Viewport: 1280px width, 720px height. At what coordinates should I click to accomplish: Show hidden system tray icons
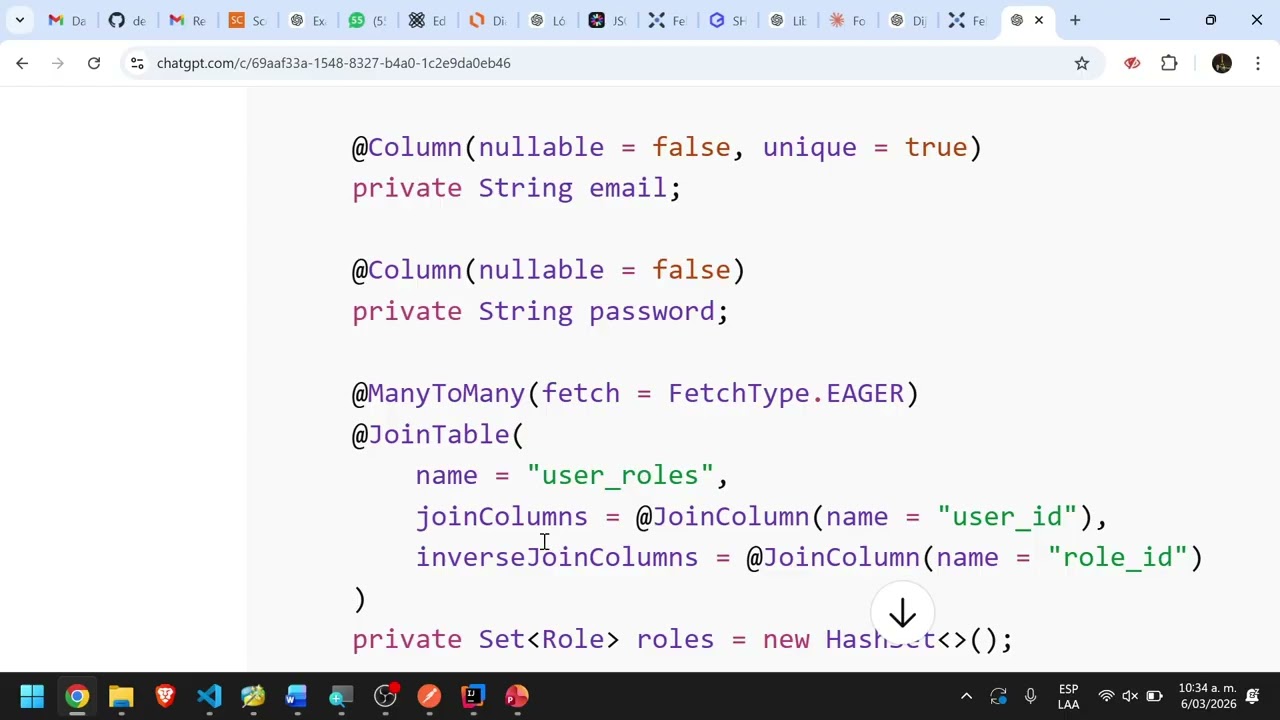tap(966, 696)
